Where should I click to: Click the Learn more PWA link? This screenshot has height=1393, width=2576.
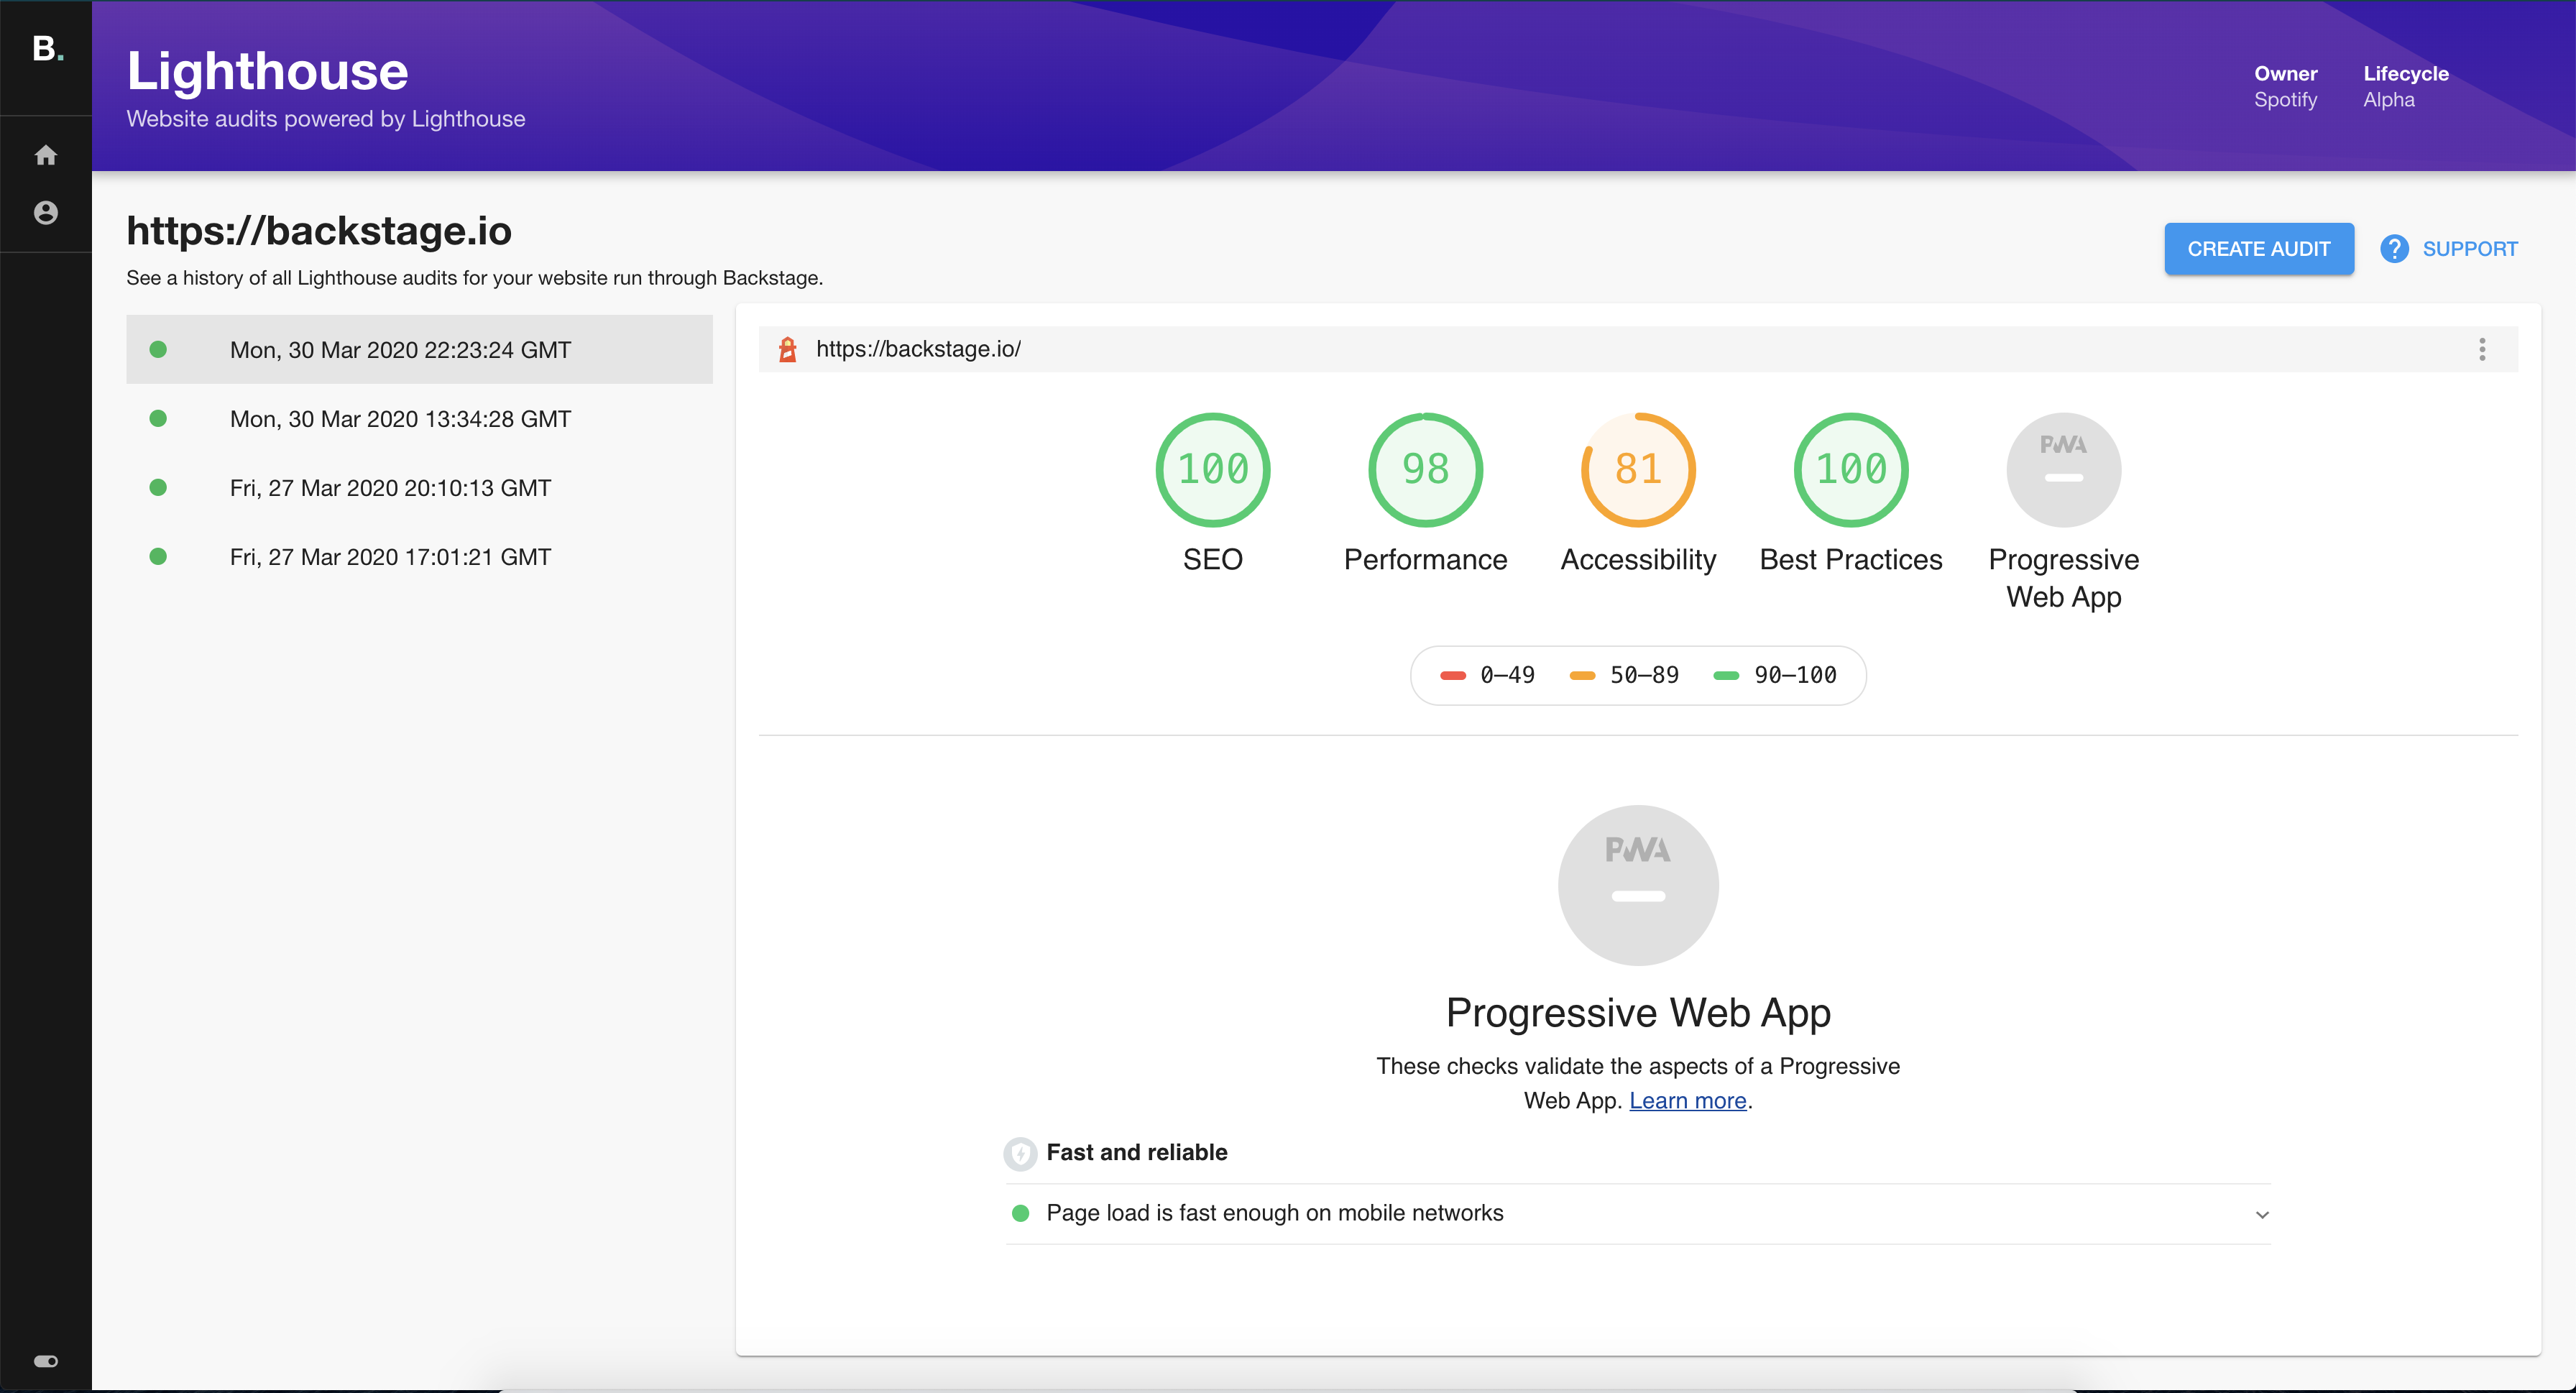coord(1686,1100)
